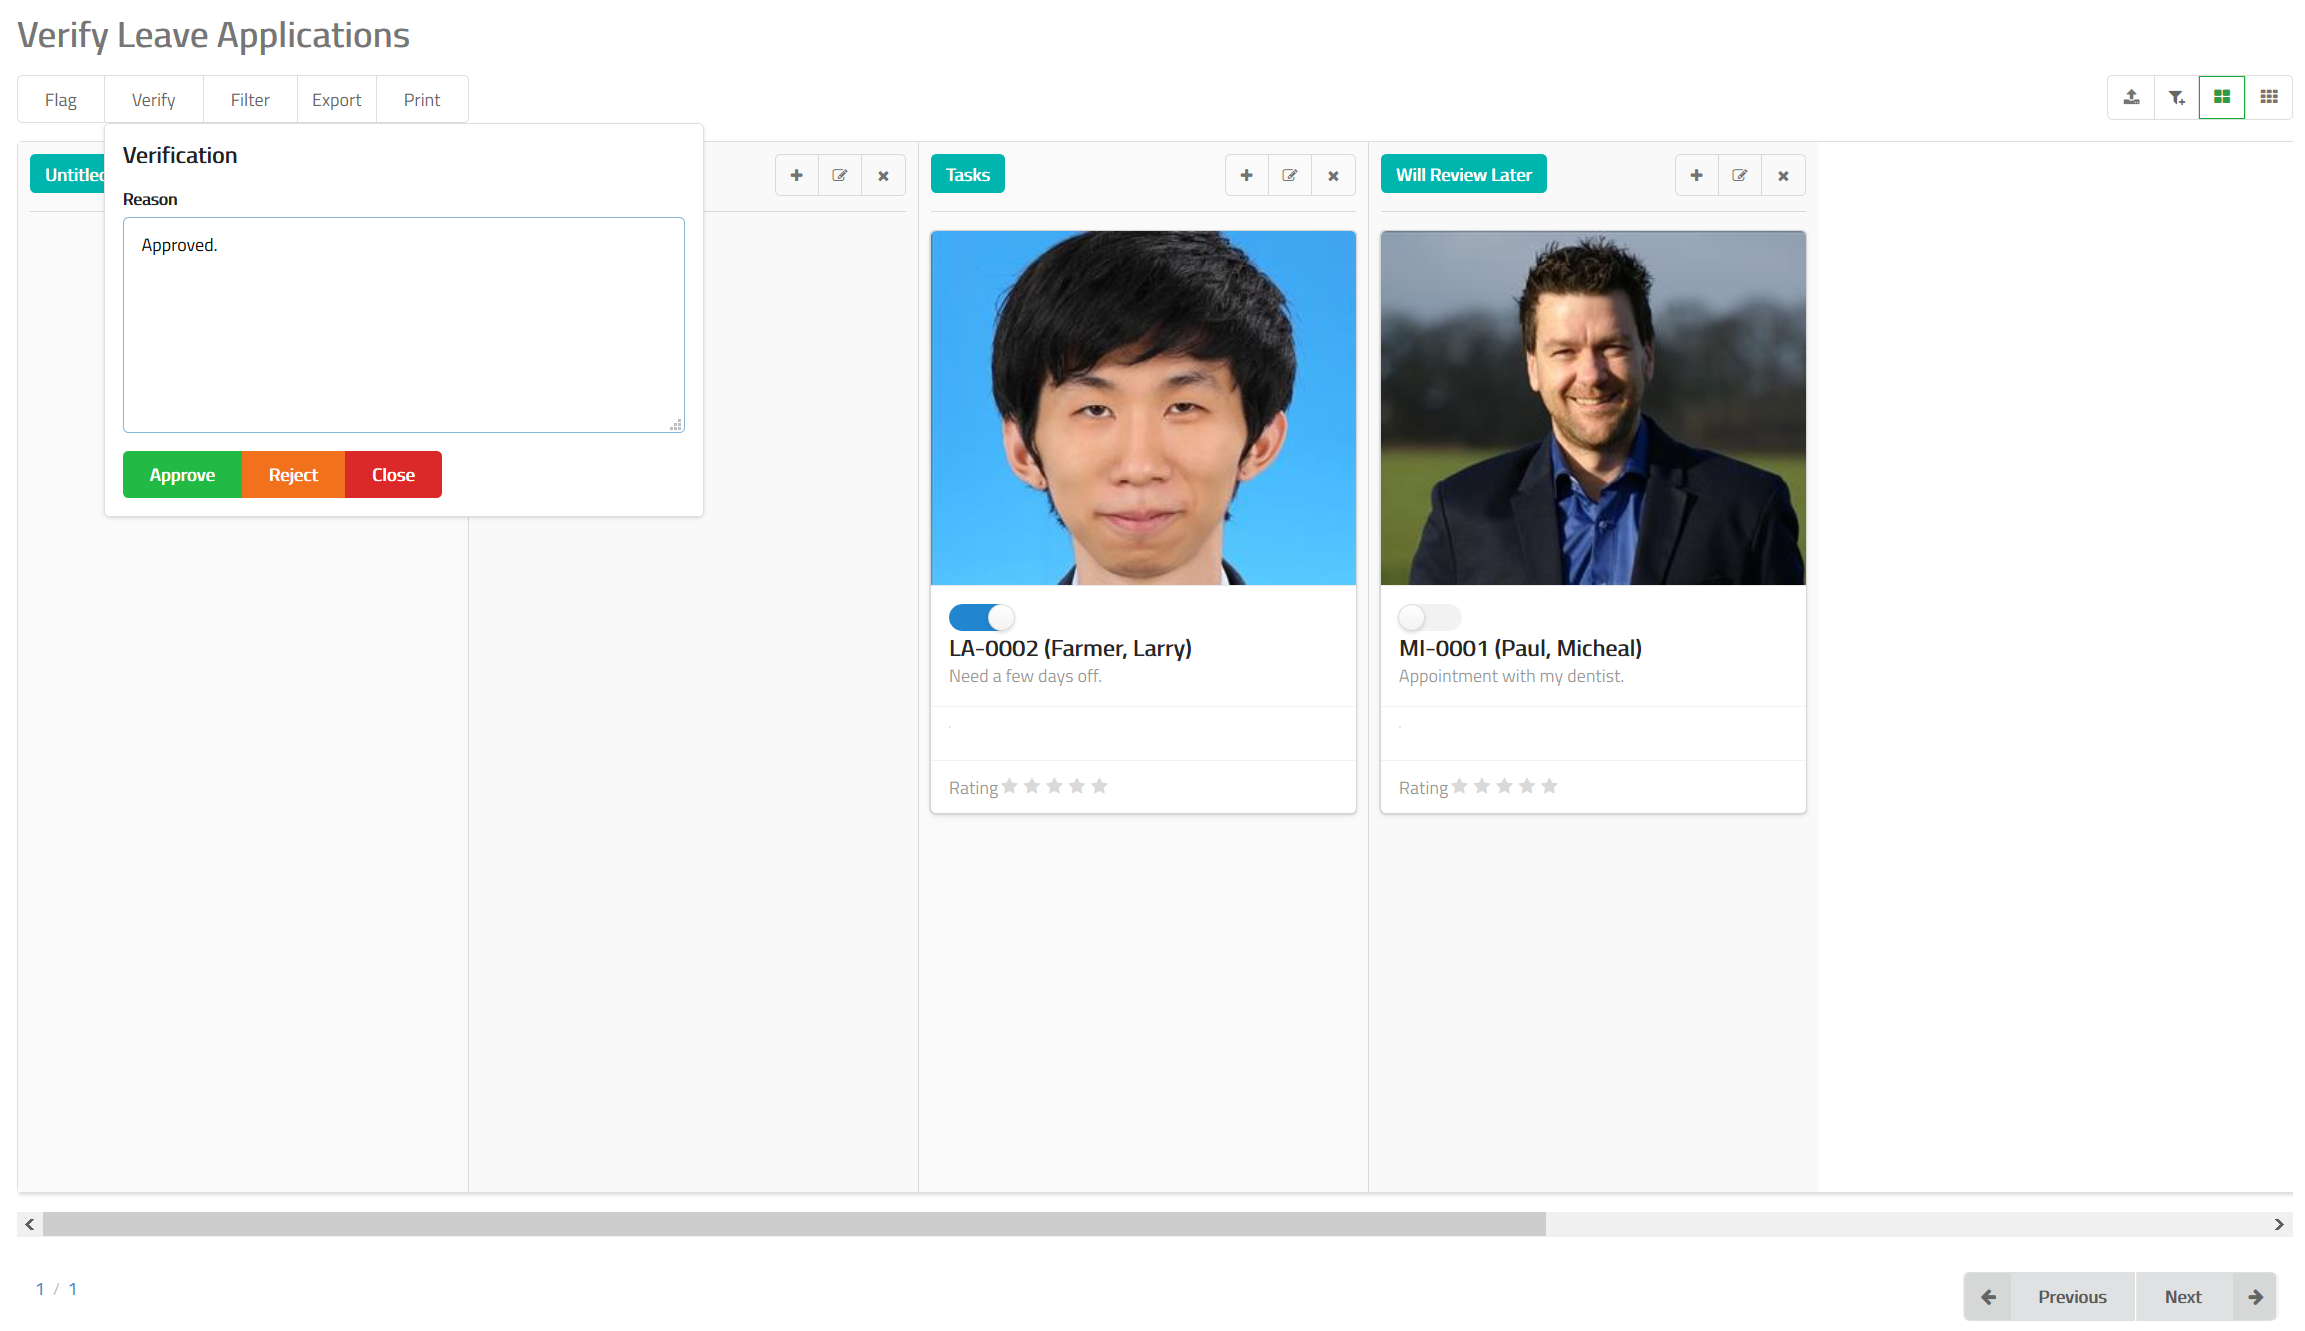The height and width of the screenshot is (1331, 2305).
Task: Open the Export menu
Action: click(336, 100)
